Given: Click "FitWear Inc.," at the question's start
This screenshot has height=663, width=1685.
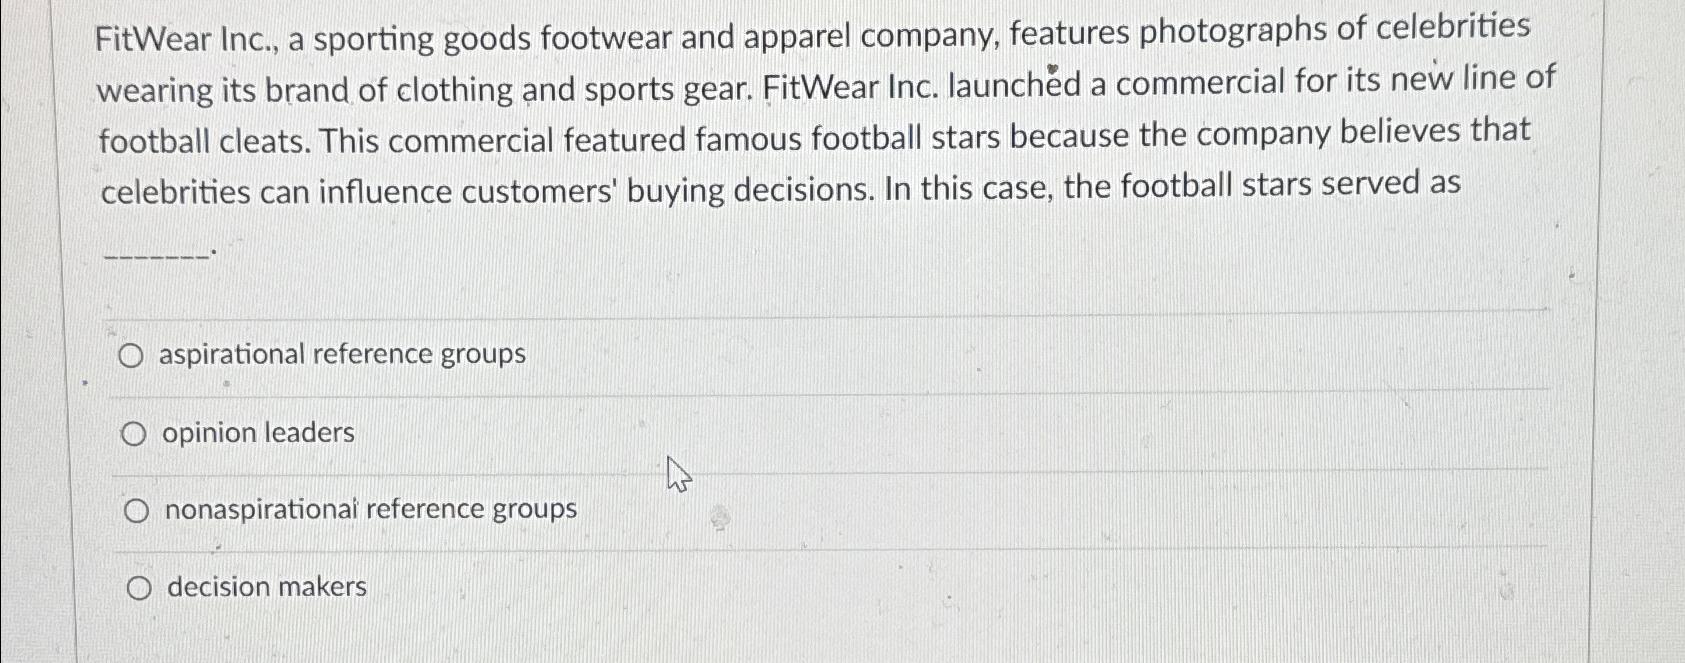Looking at the screenshot, I should click(x=187, y=40).
